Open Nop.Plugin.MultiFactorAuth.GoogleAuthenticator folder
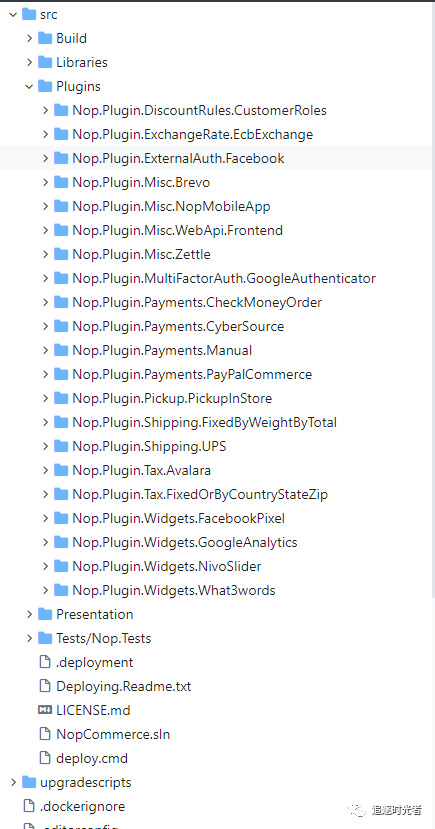The height and width of the screenshot is (829, 435). pos(224,279)
